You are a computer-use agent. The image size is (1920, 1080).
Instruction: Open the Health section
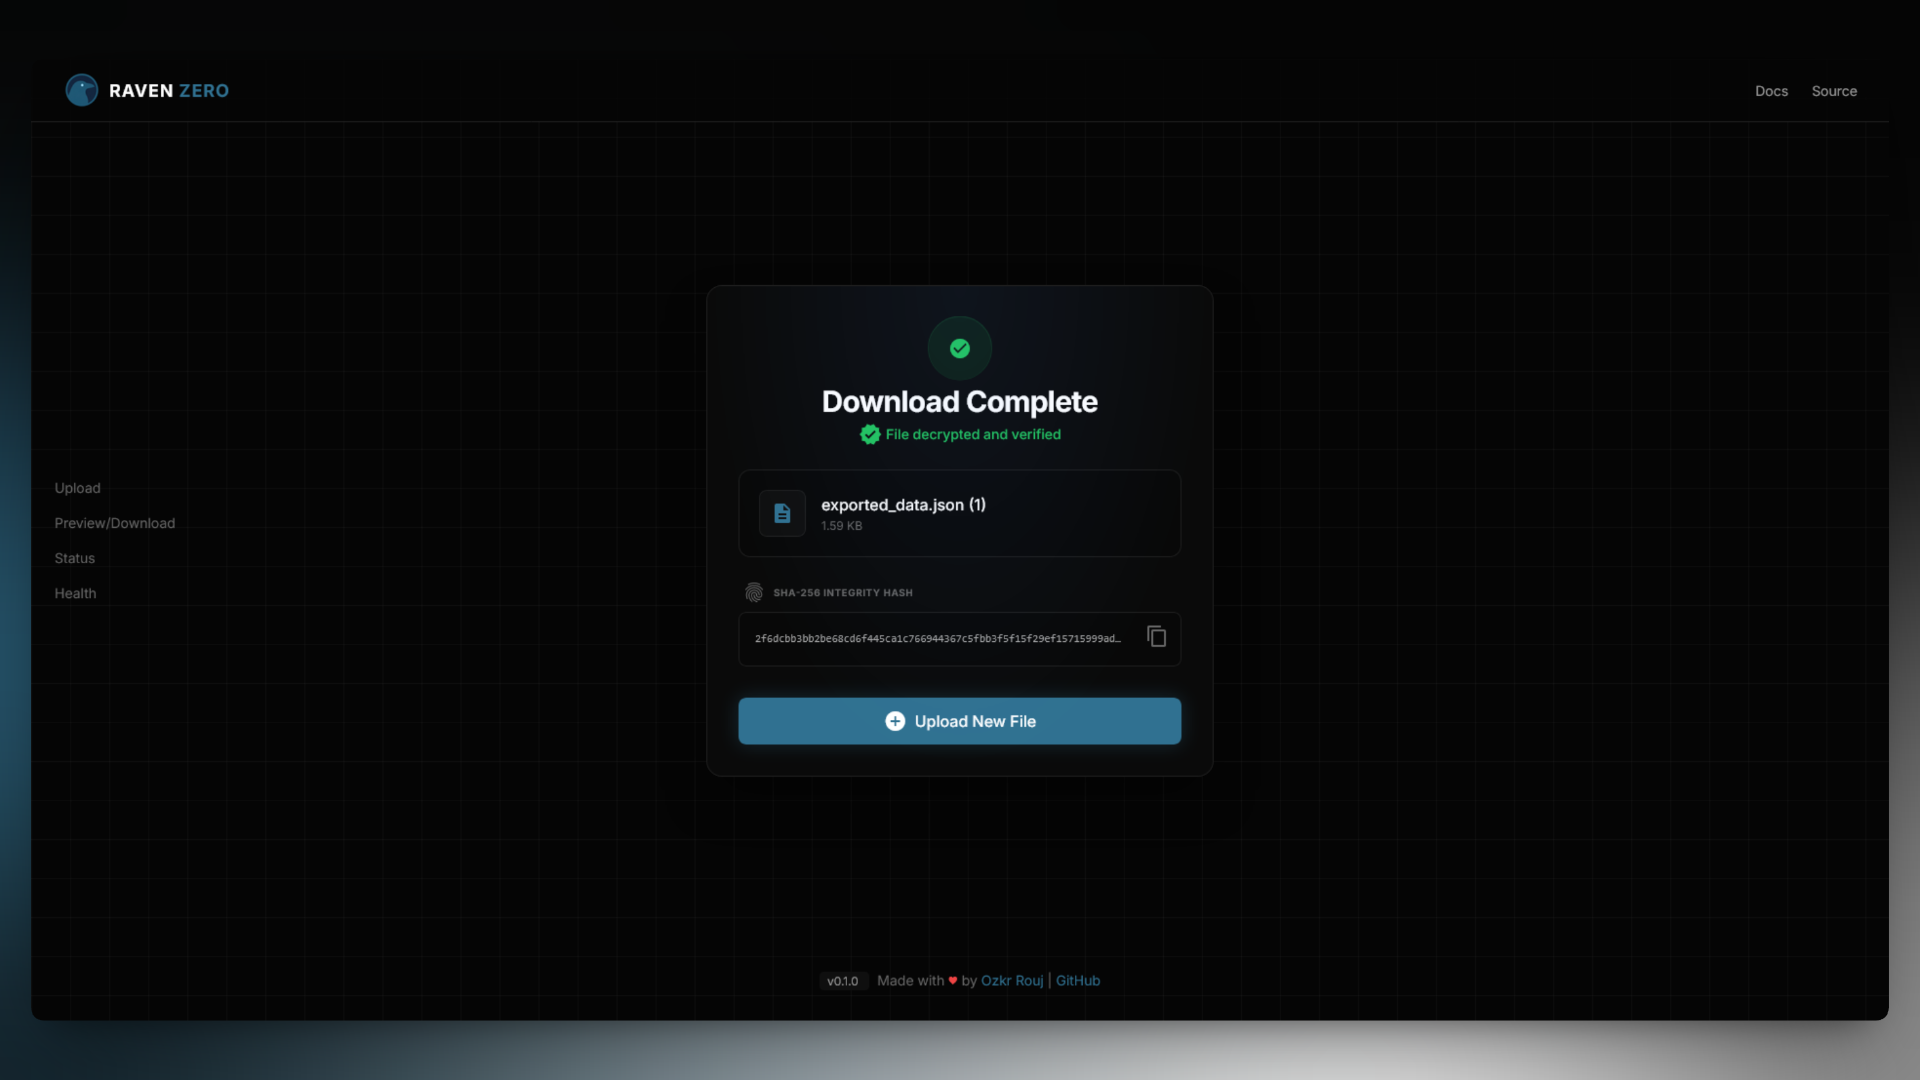[x=75, y=593]
